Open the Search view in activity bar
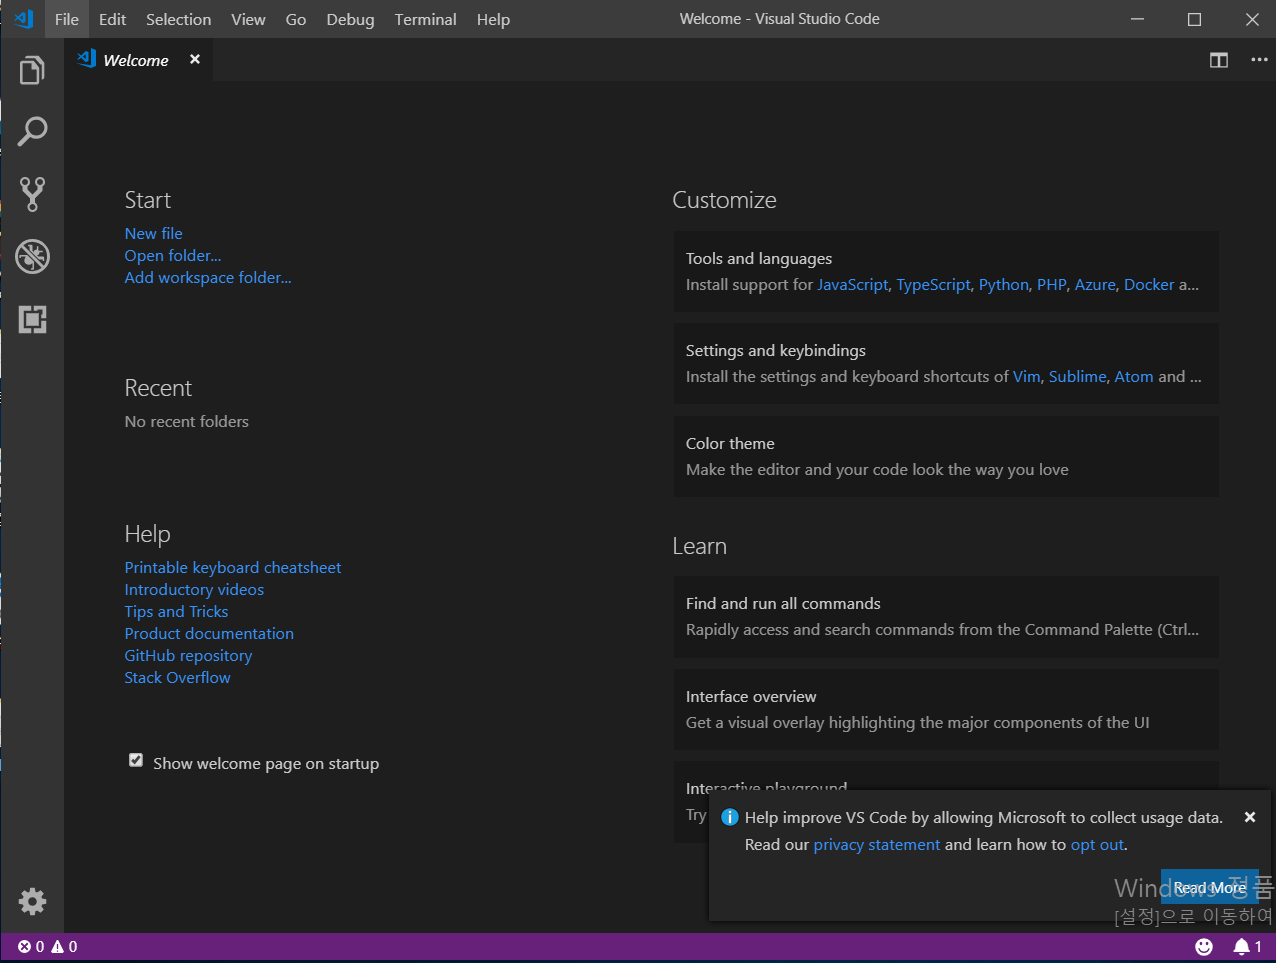This screenshot has width=1276, height=963. coord(32,132)
